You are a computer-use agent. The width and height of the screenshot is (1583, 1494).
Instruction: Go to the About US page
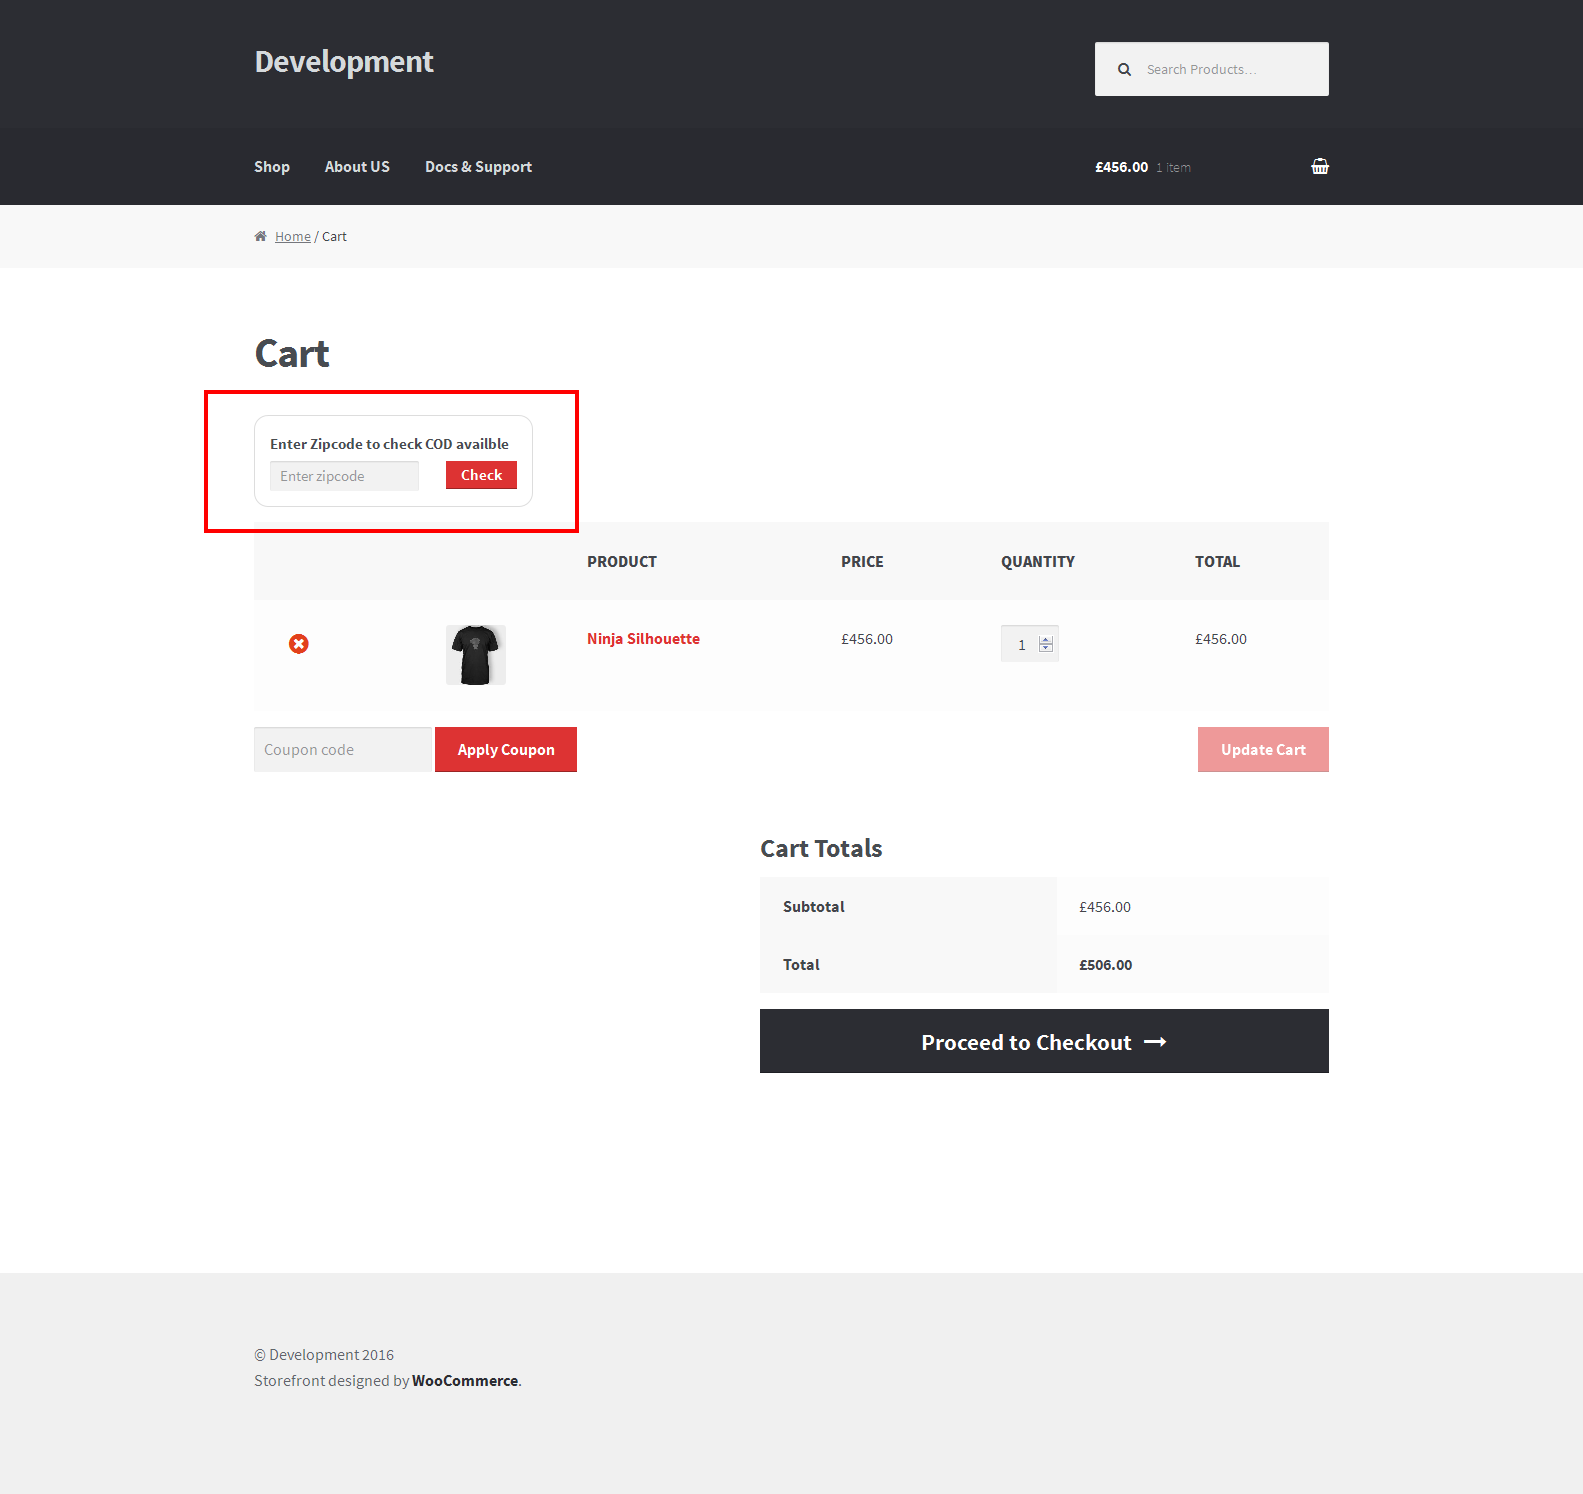coord(357,167)
